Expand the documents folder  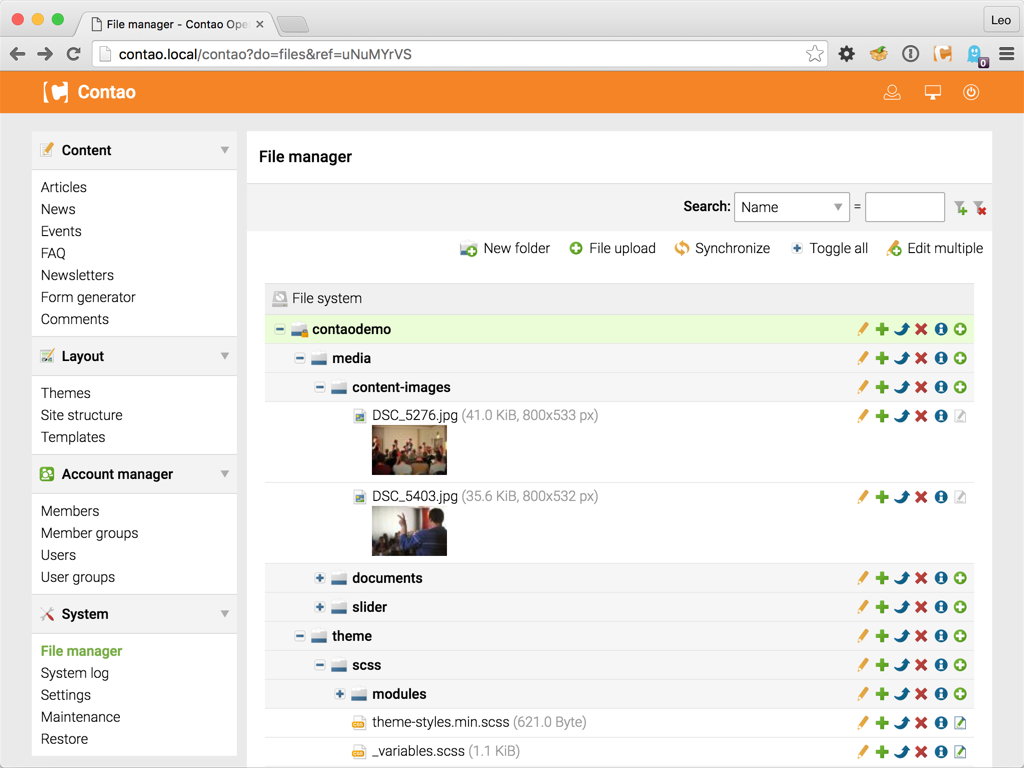tap(319, 578)
